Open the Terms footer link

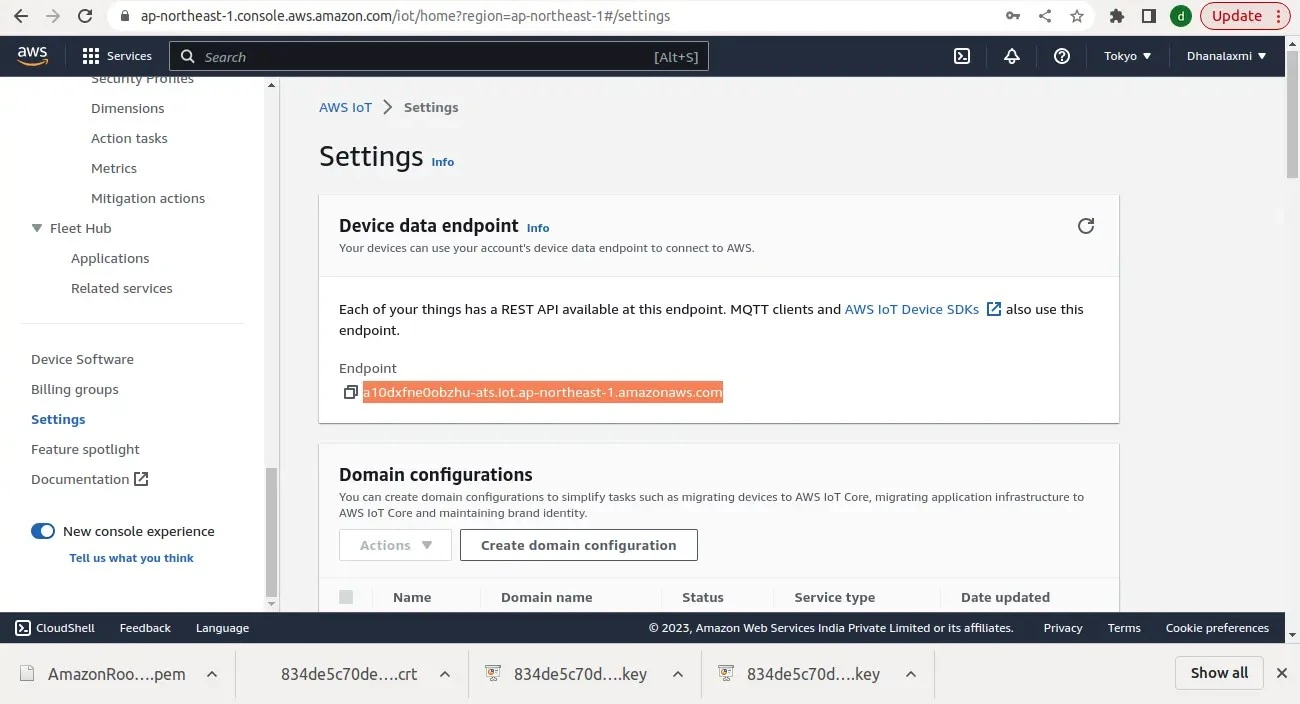tap(1124, 628)
